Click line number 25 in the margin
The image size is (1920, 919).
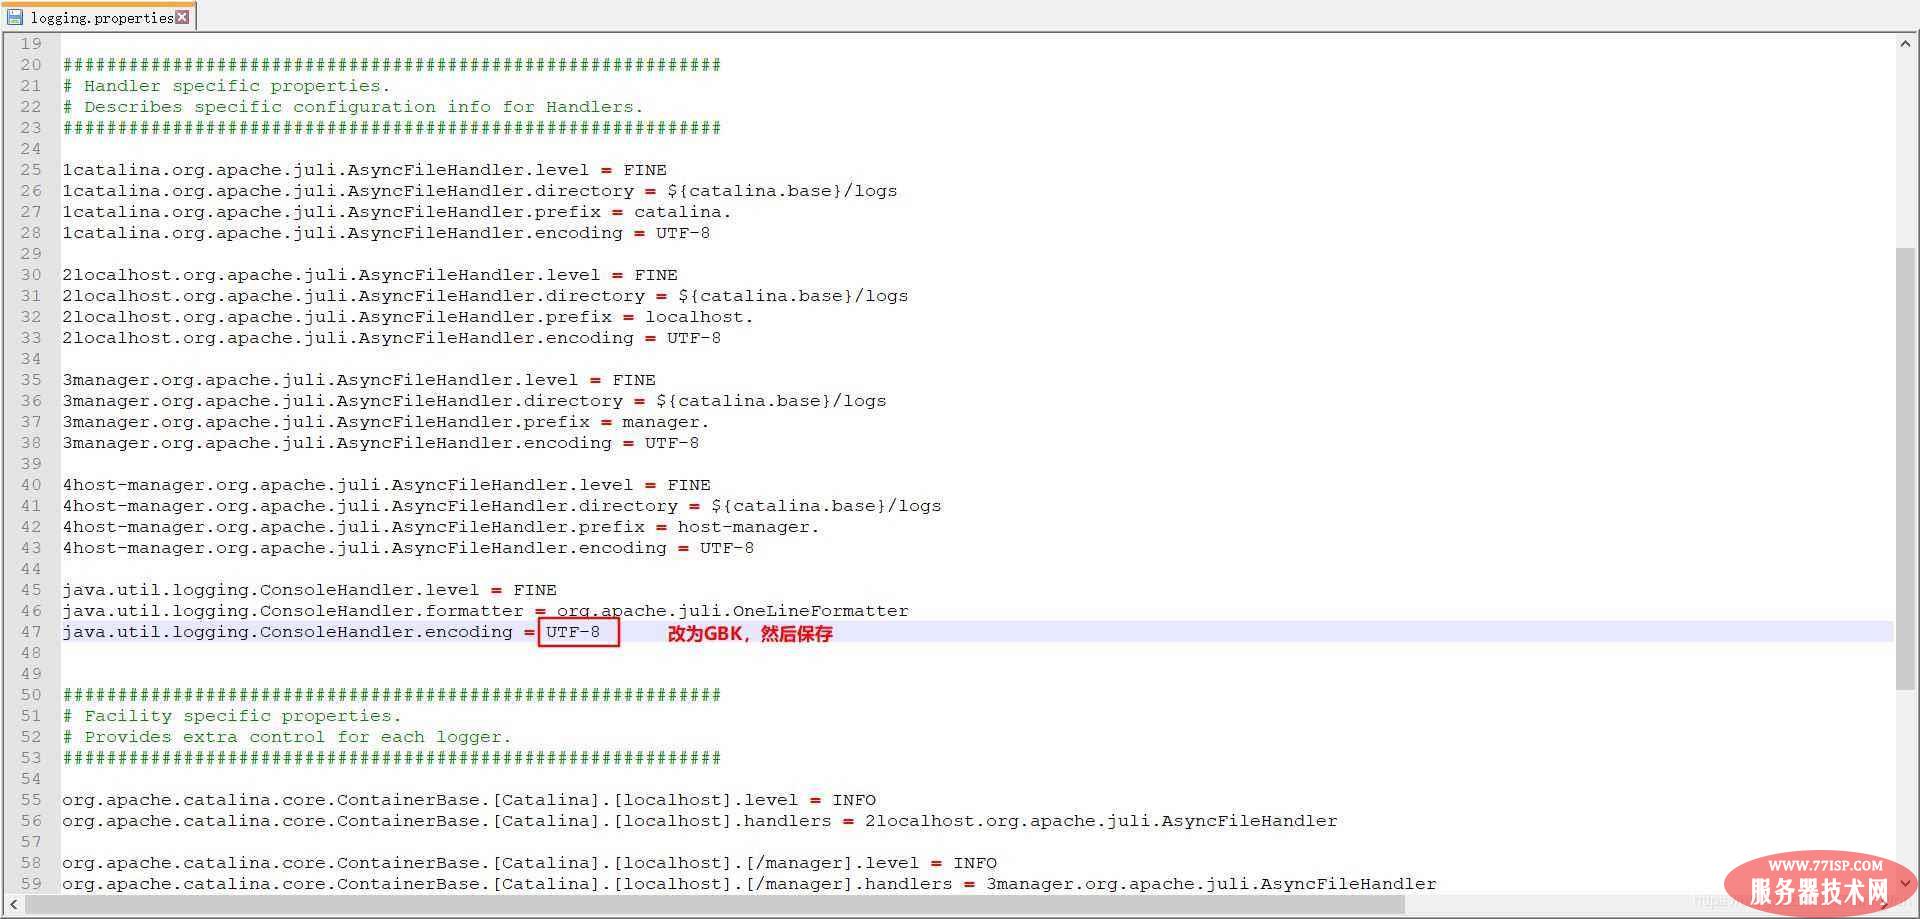click(x=31, y=170)
